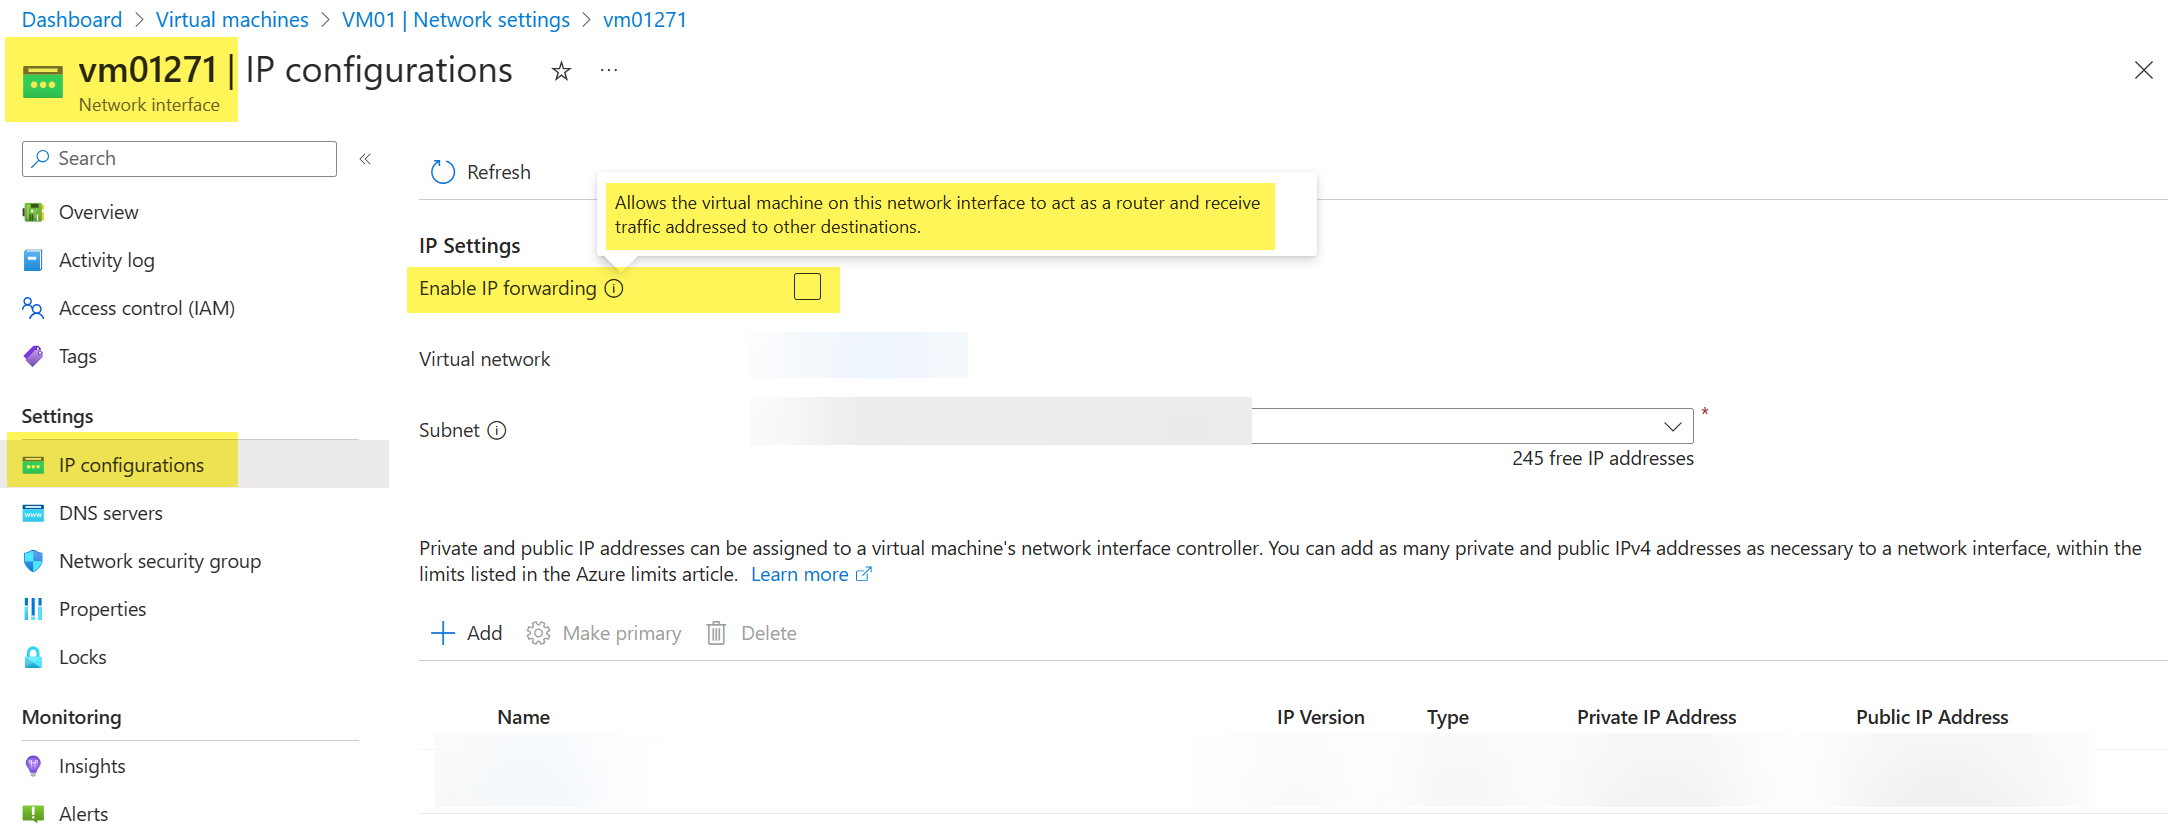
Task: Favorite this page with star icon
Action: 561,71
